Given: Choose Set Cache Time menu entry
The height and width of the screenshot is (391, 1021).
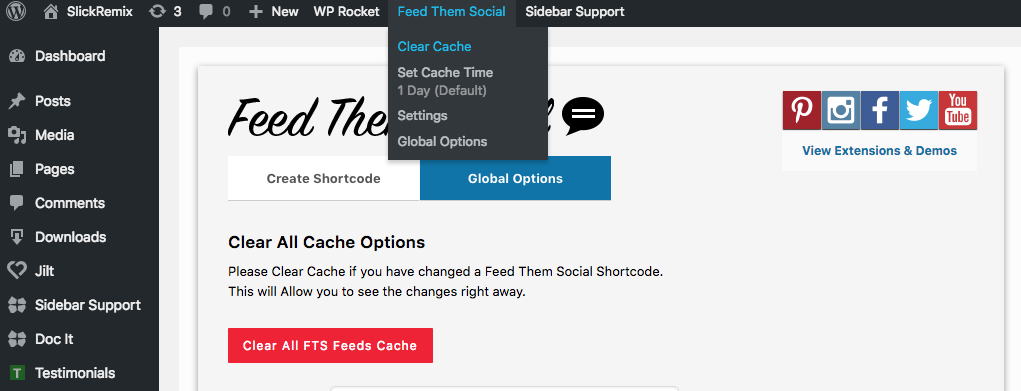Looking at the screenshot, I should click(x=445, y=72).
